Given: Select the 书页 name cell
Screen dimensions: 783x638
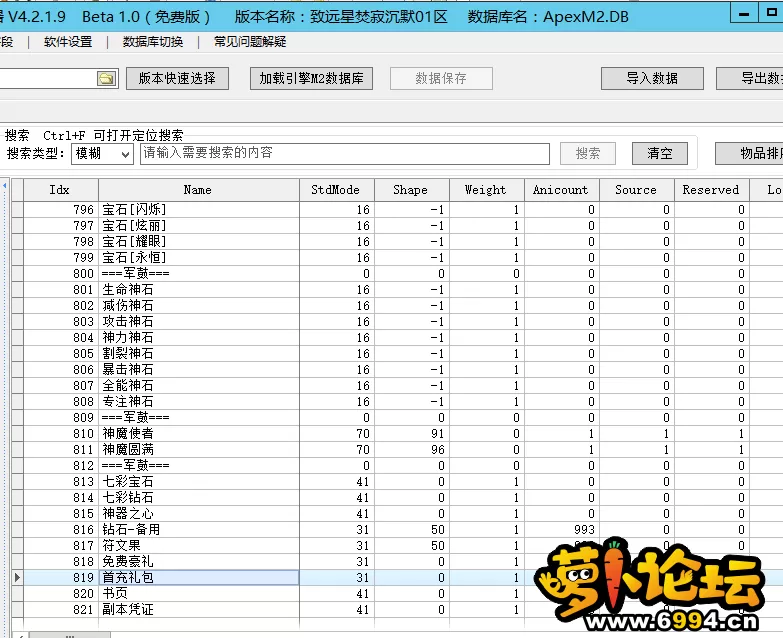Looking at the screenshot, I should pyautogui.click(x=199, y=594).
